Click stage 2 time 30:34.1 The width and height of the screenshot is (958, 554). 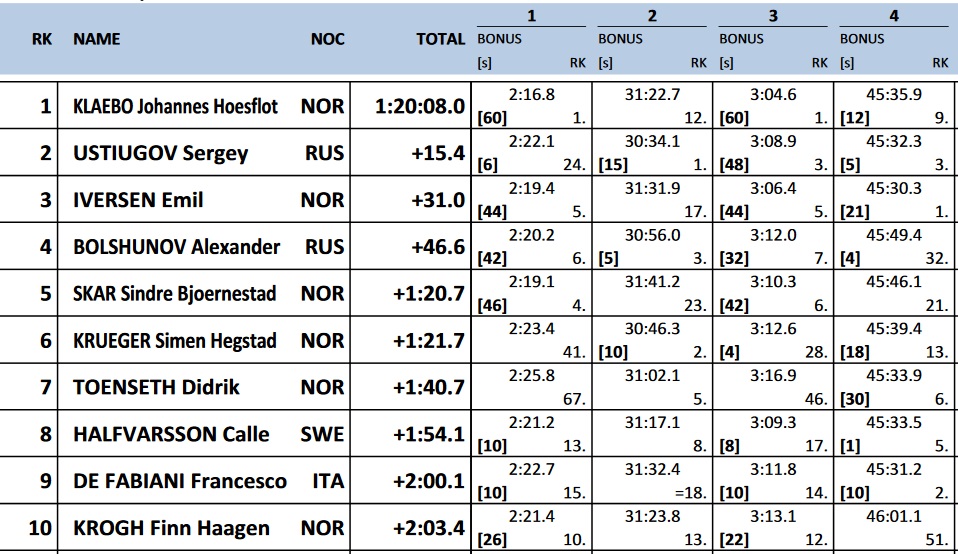point(652,141)
